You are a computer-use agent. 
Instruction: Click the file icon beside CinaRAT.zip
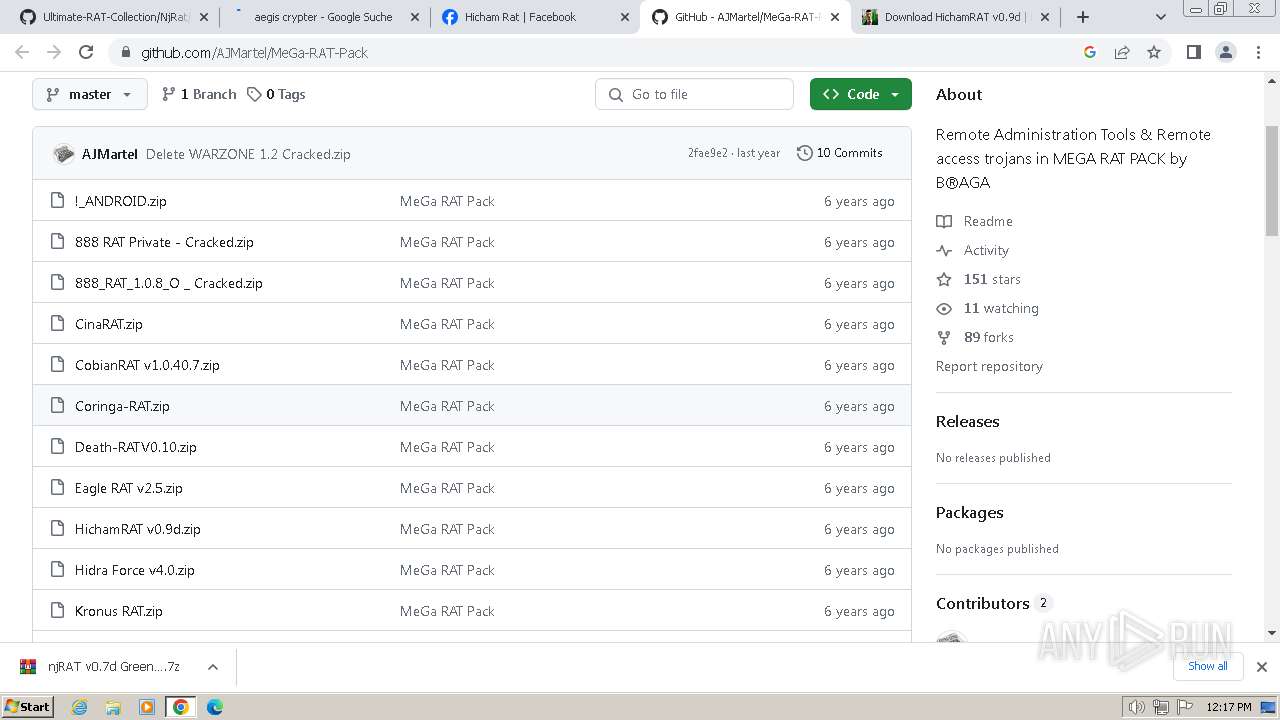(x=57, y=324)
